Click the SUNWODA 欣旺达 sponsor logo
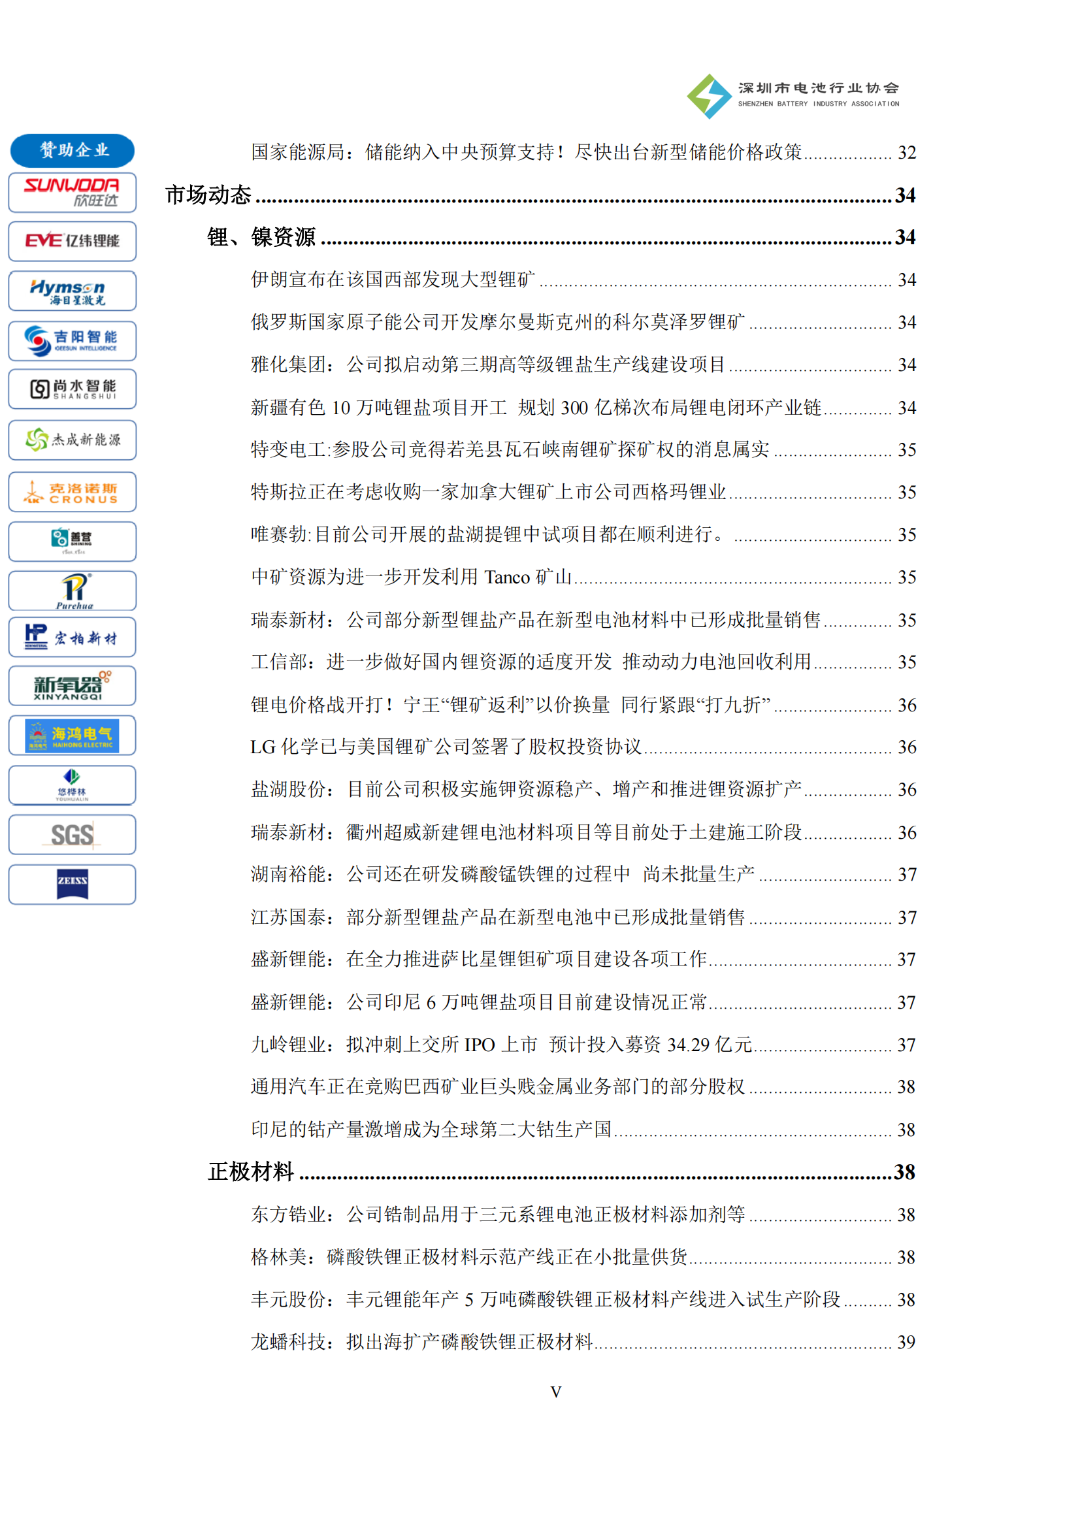1080x1528 pixels. [72, 192]
